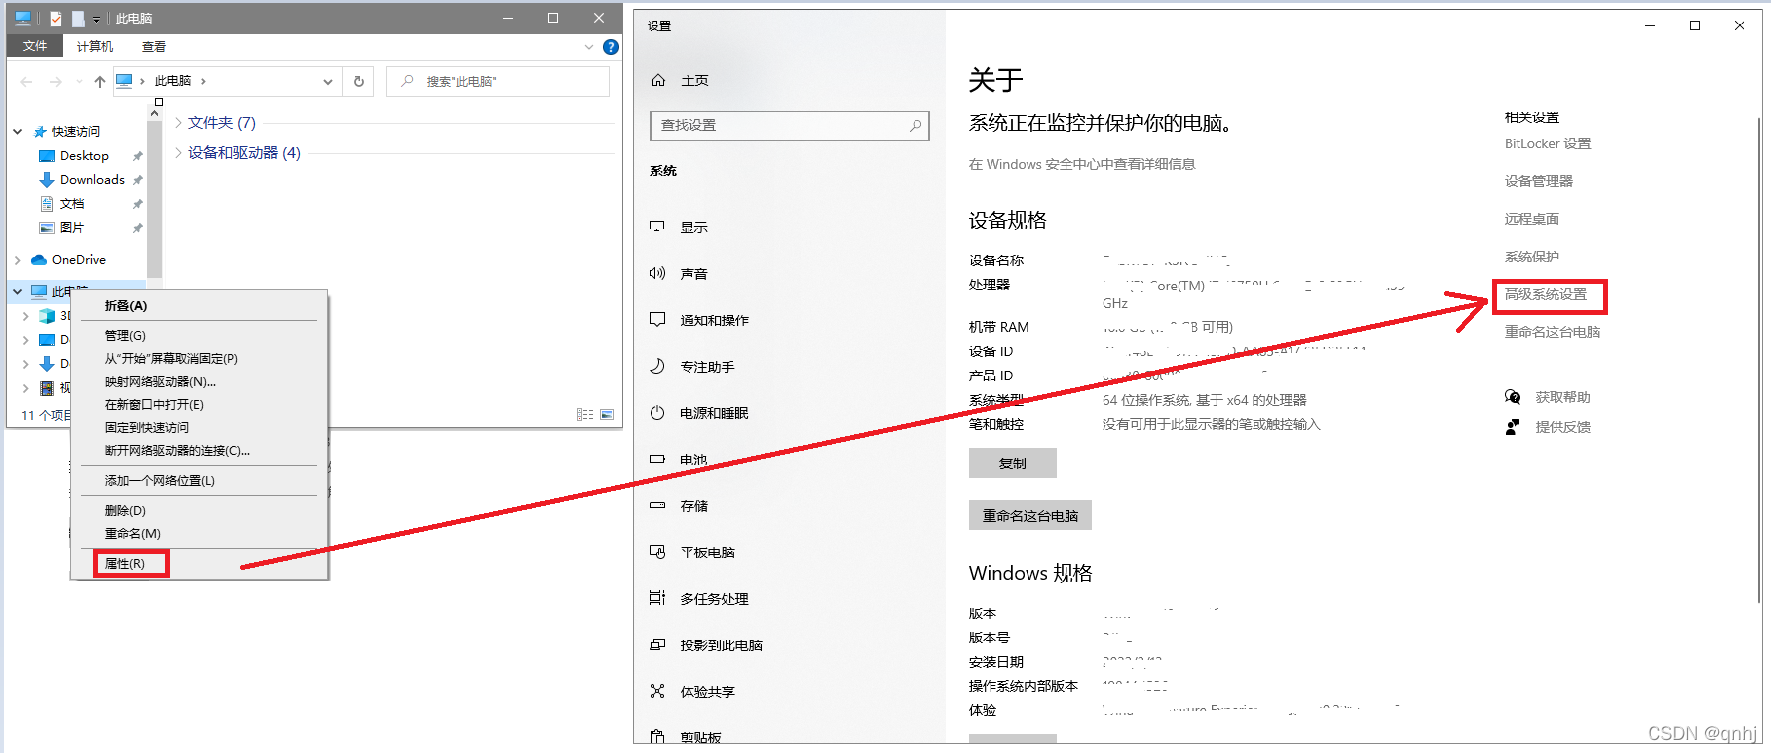
Task: Open Explorer File tab
Action: point(35,46)
